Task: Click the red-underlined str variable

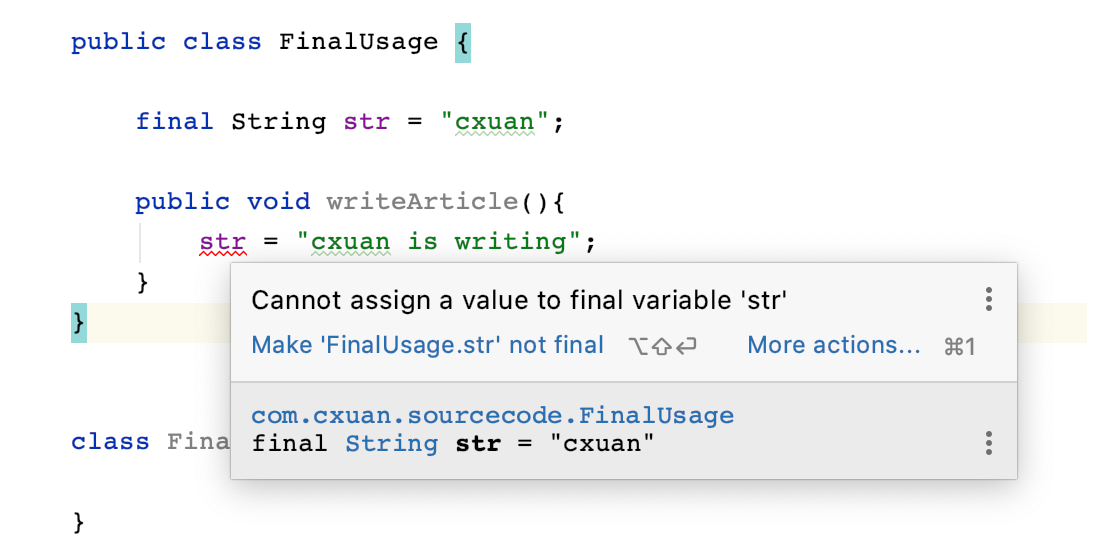Action: click(223, 242)
